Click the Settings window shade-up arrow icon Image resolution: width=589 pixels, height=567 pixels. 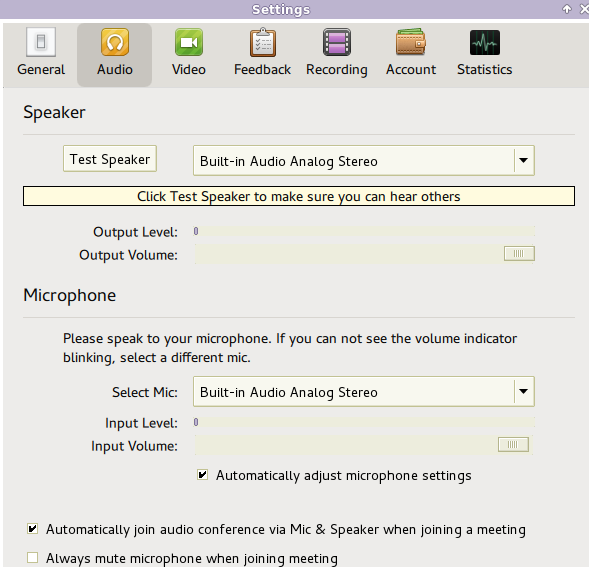tap(566, 9)
